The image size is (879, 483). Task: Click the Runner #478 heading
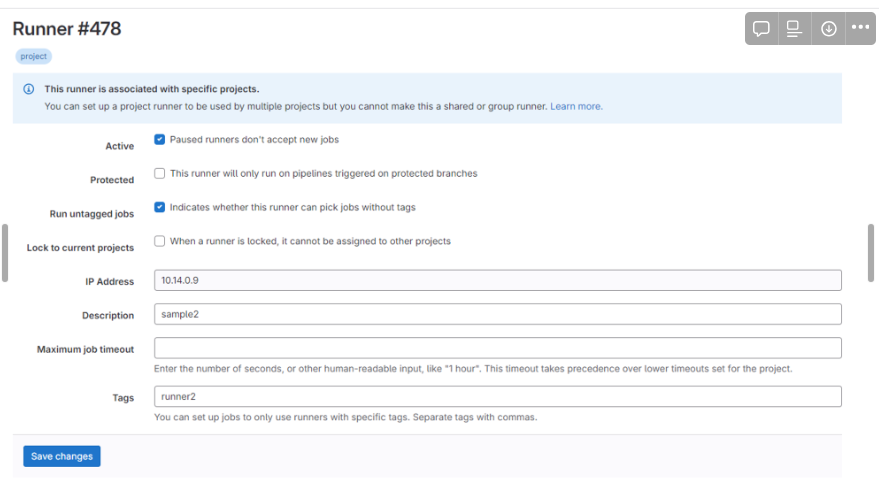[x=67, y=29]
